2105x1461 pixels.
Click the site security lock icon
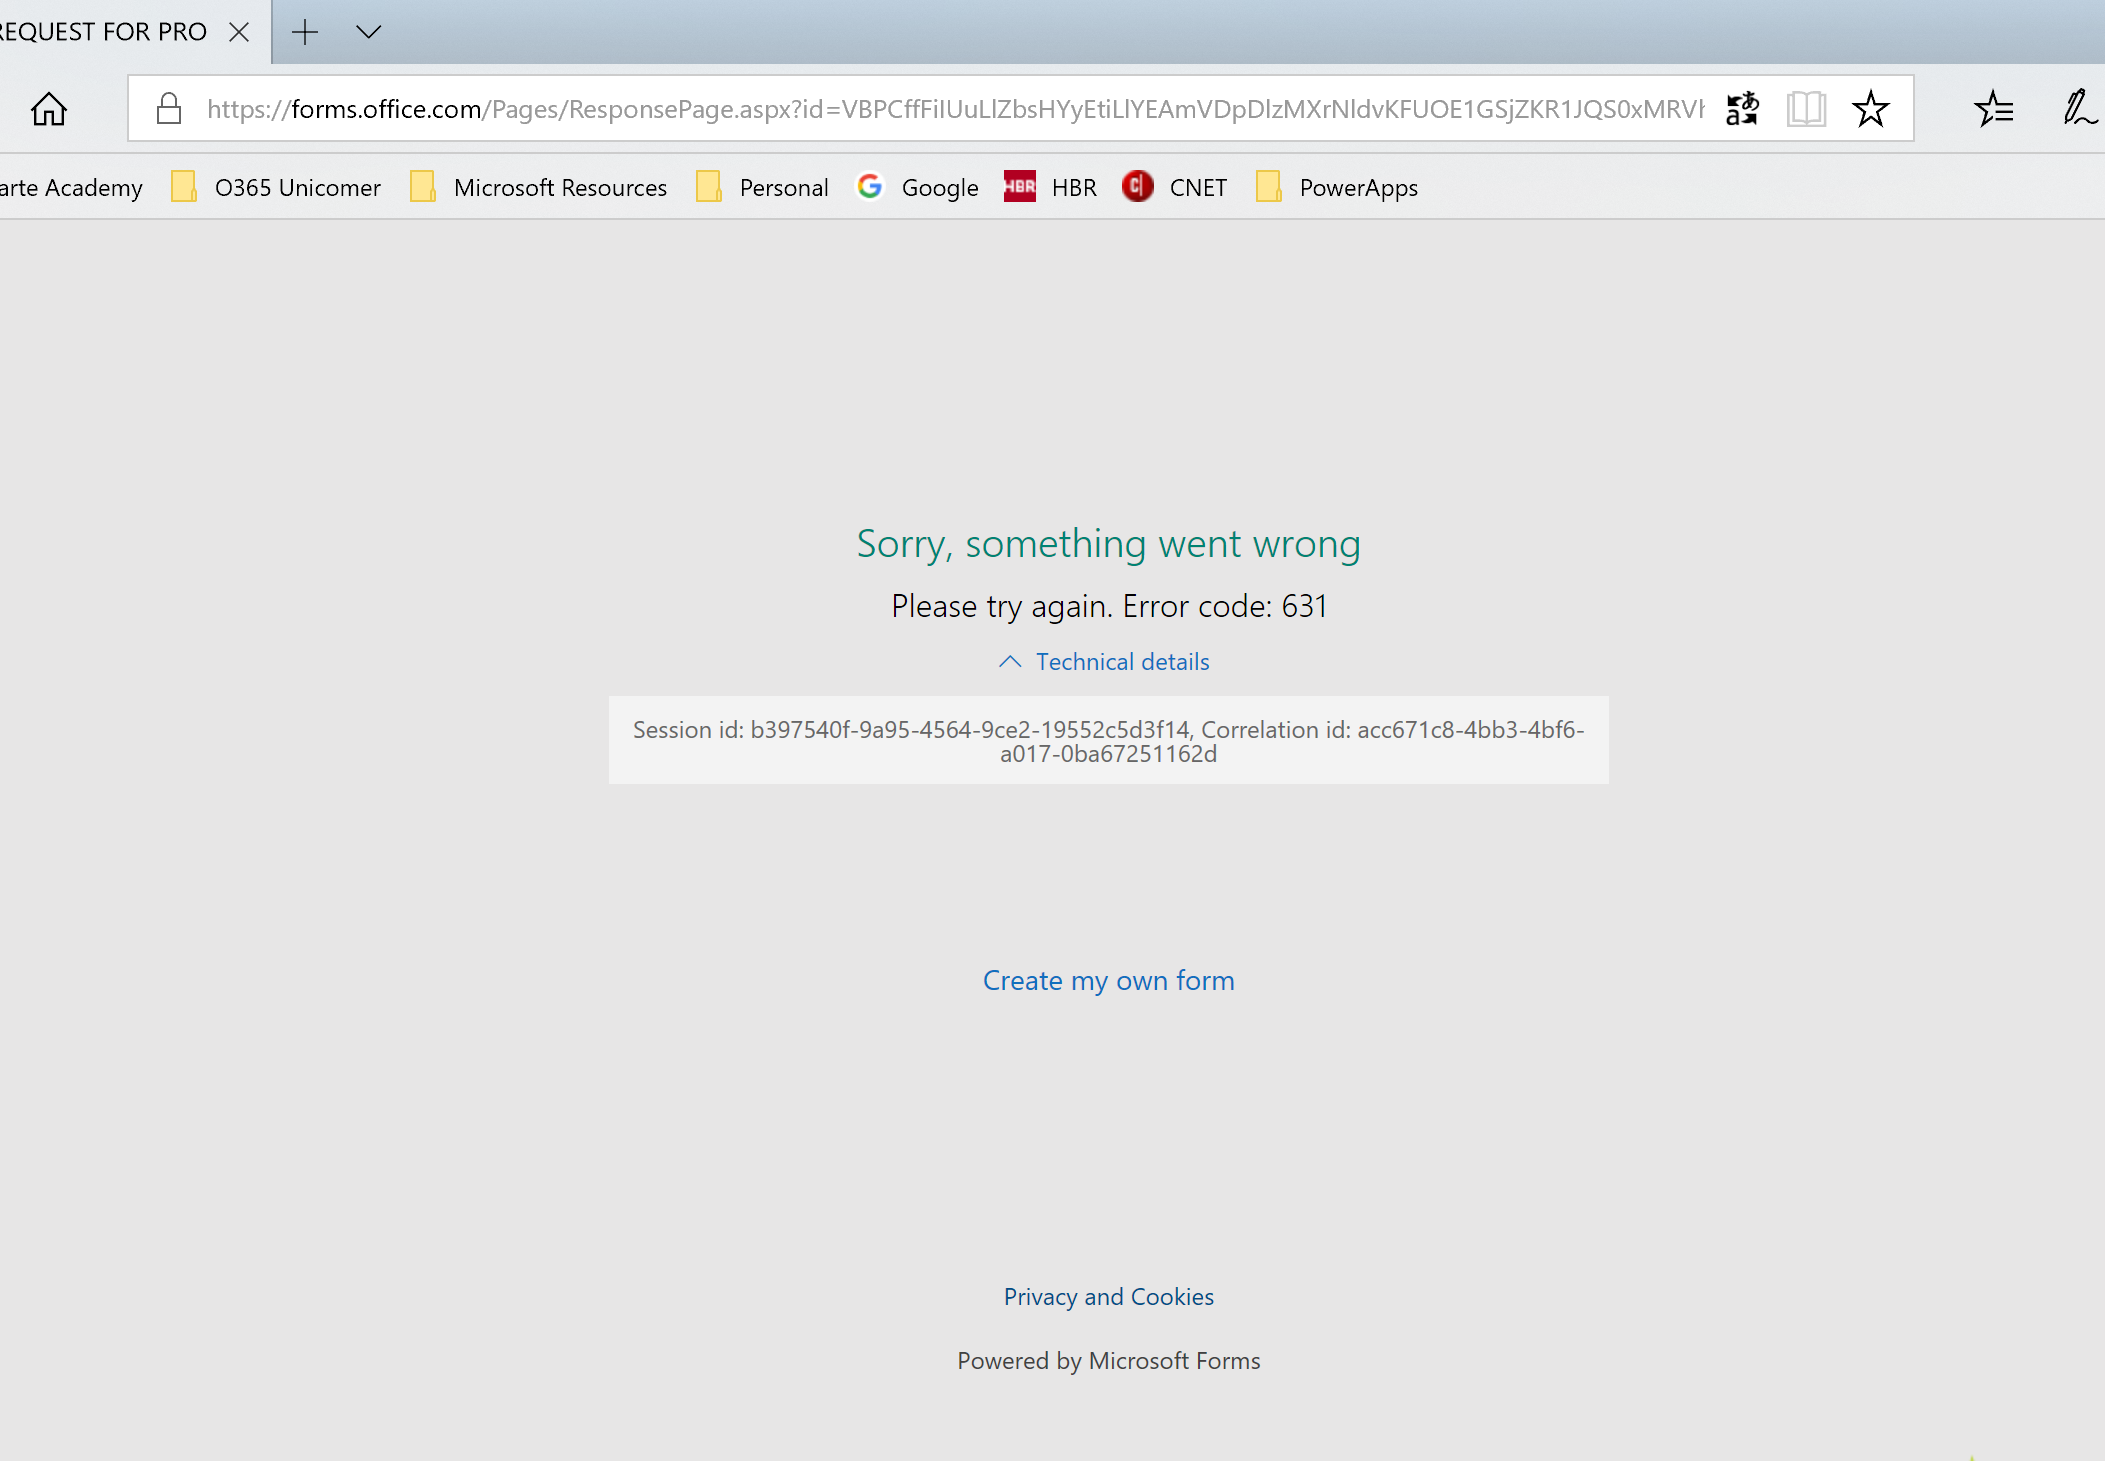[x=169, y=109]
